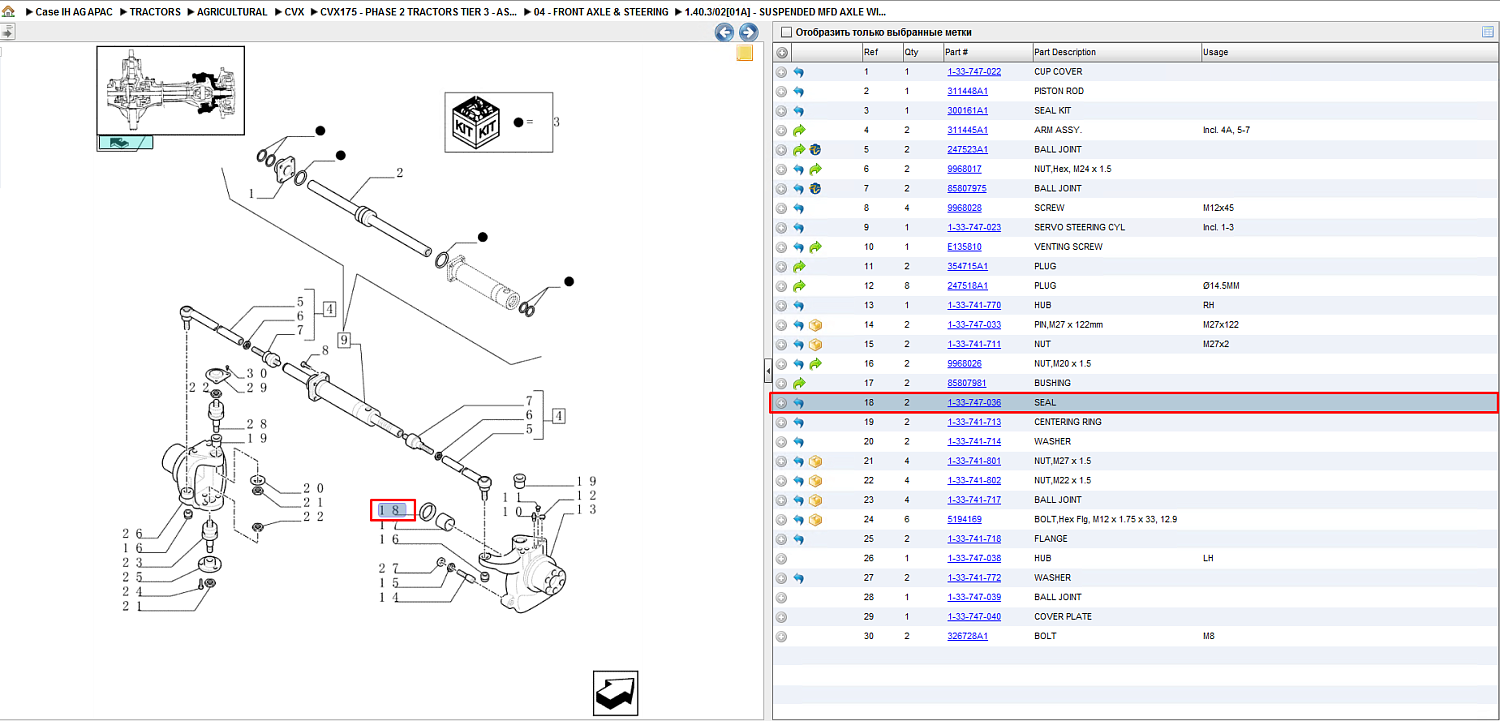Click the previous figure arrow button

tap(724, 33)
